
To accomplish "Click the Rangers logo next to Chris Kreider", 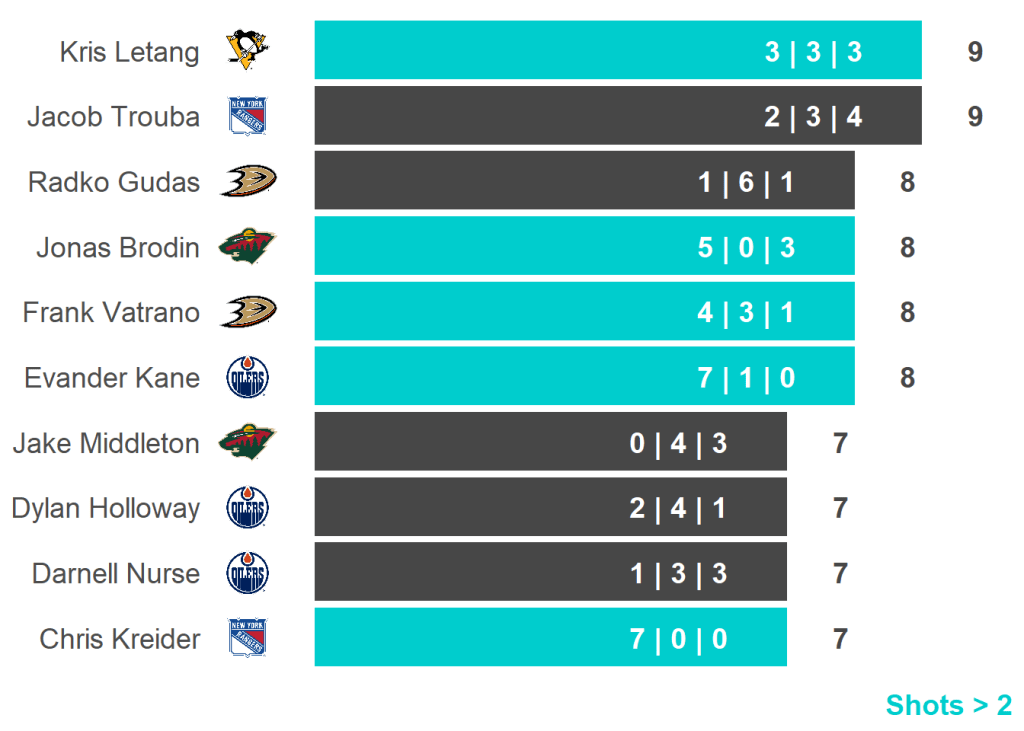I will [x=247, y=638].
